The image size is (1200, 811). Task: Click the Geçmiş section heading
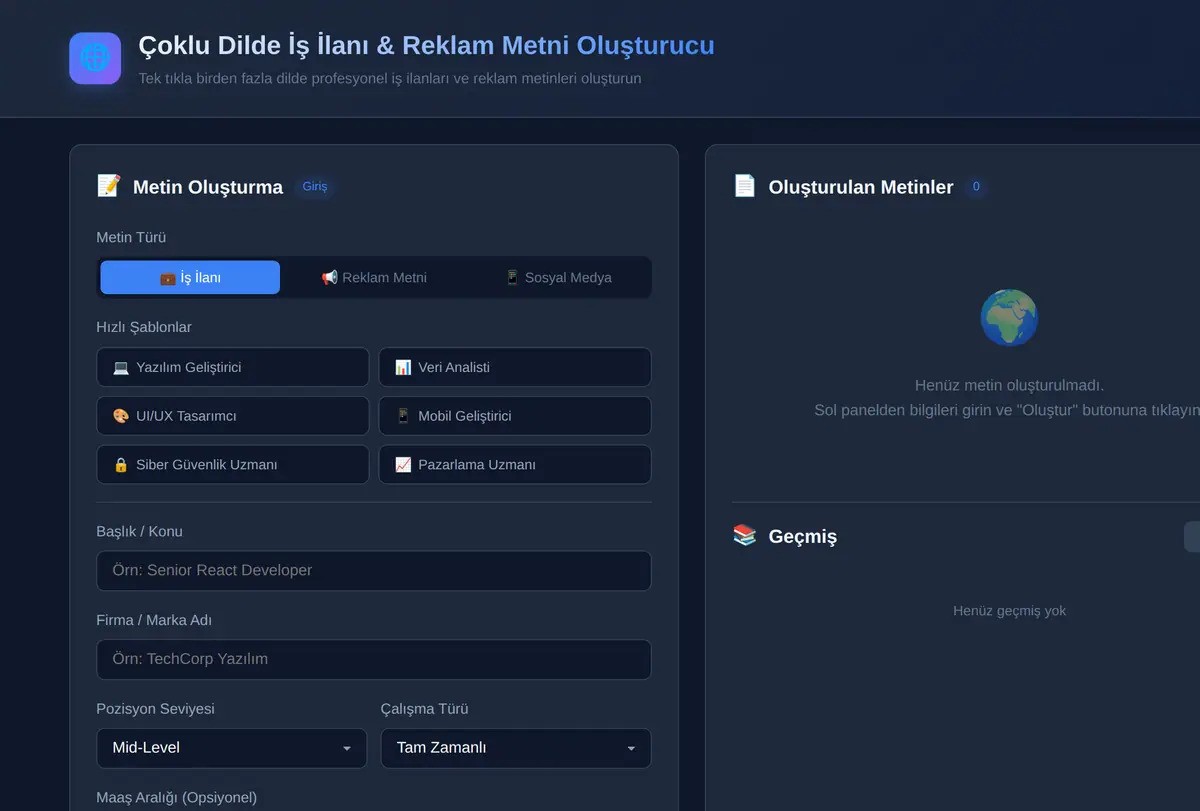(803, 536)
